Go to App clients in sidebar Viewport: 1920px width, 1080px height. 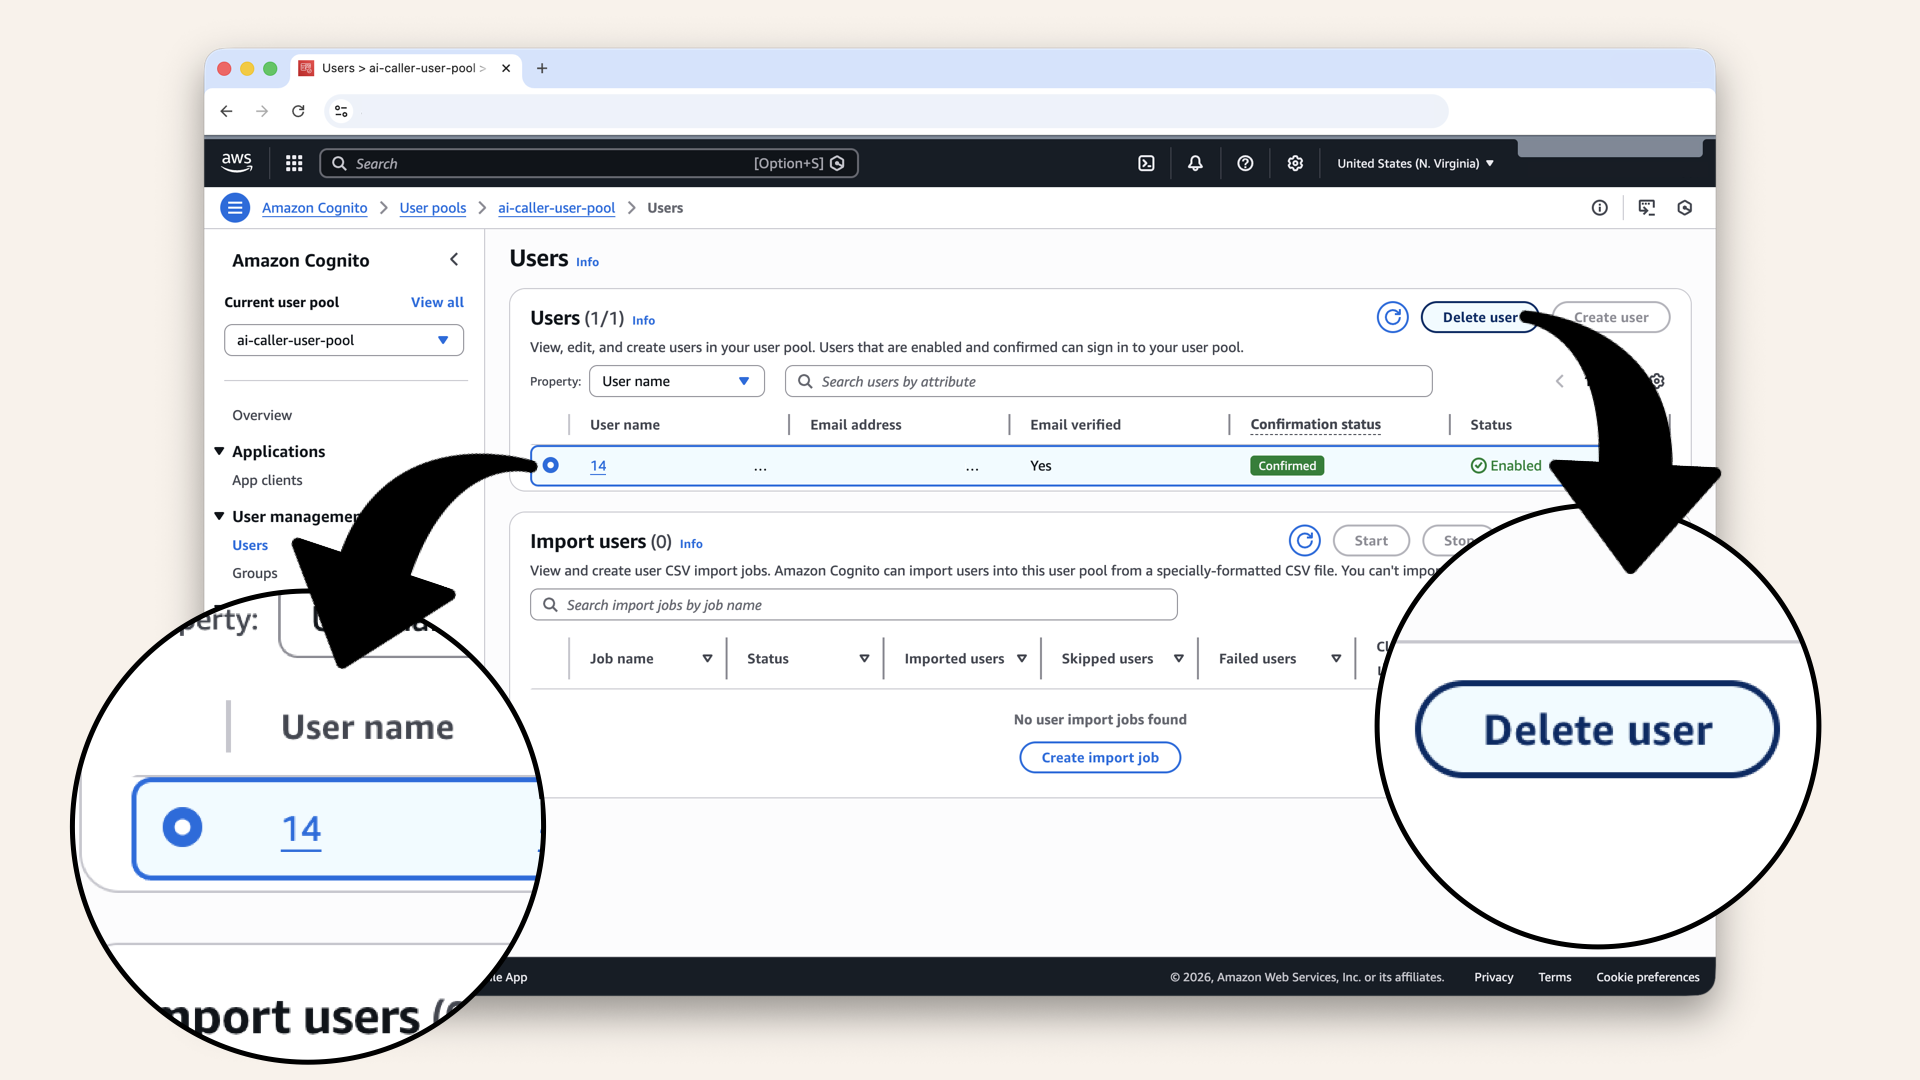267,480
